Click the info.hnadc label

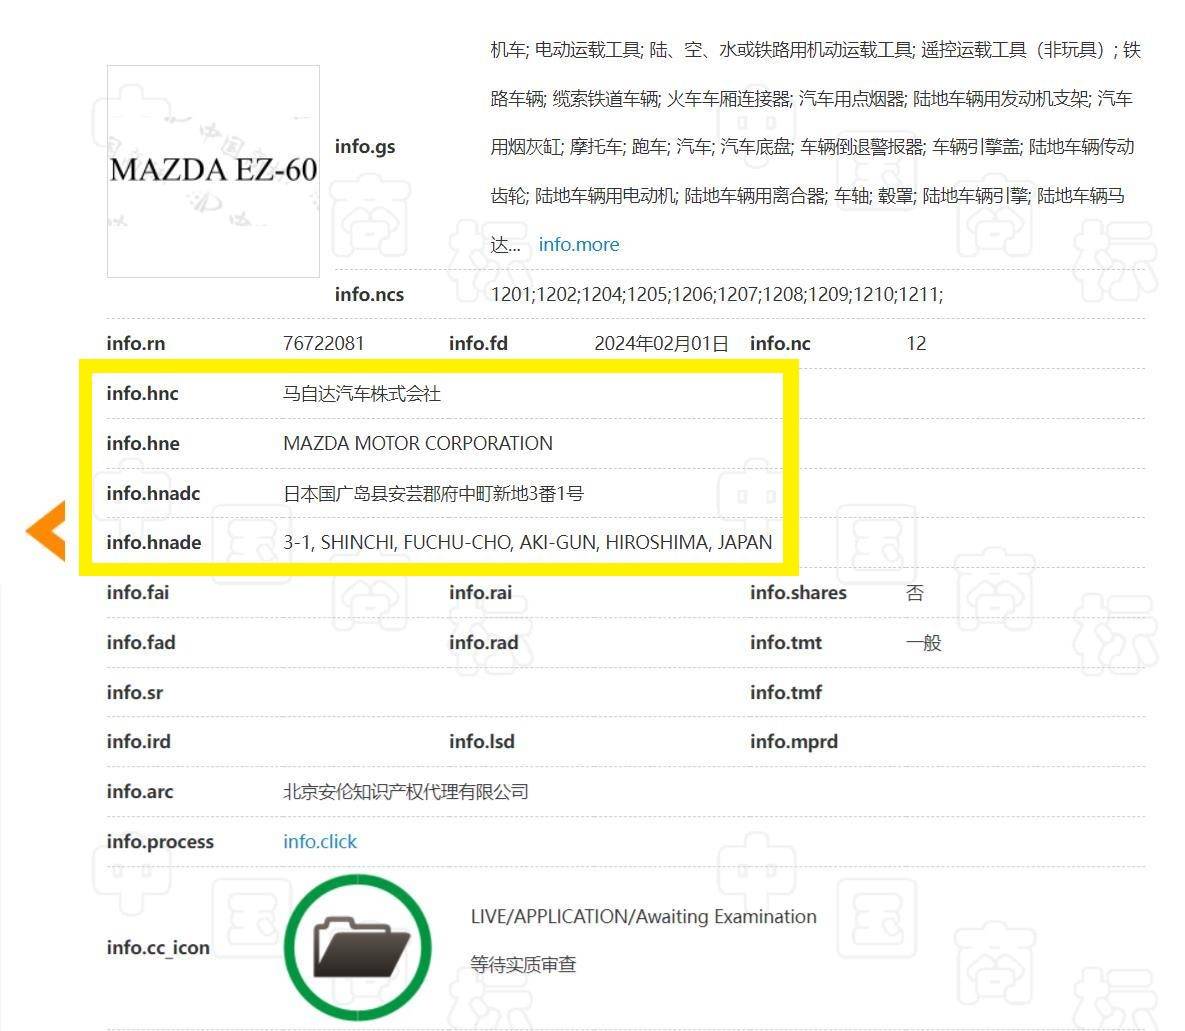[153, 494]
